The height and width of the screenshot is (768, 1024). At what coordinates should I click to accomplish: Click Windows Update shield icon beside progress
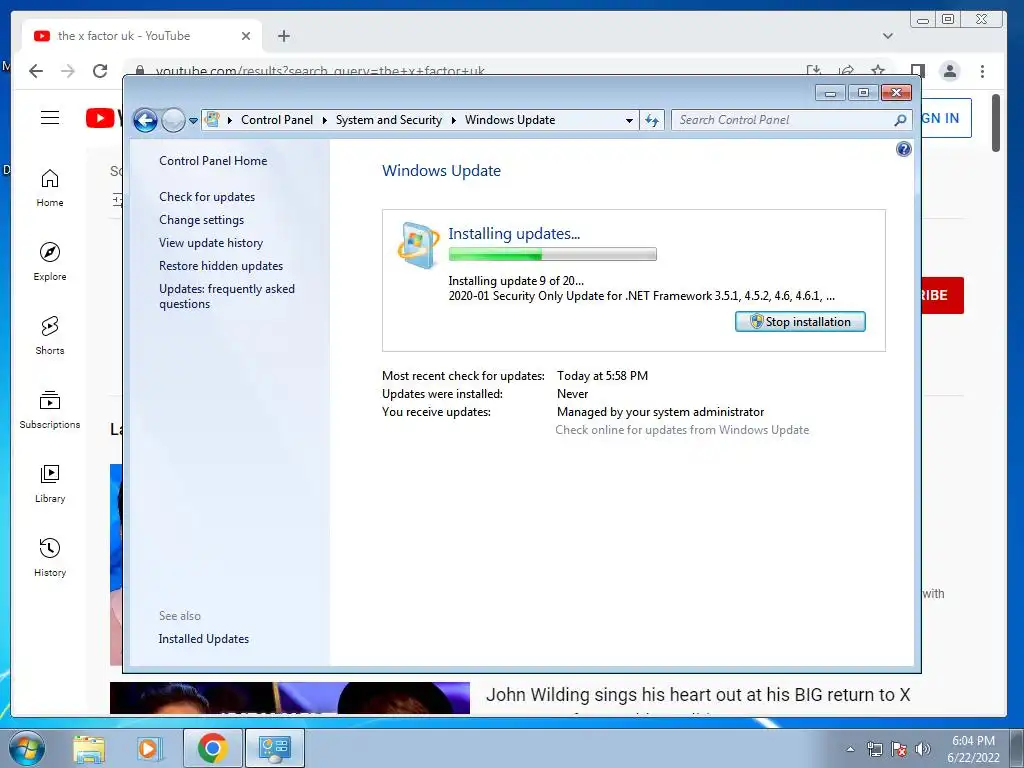pos(418,246)
